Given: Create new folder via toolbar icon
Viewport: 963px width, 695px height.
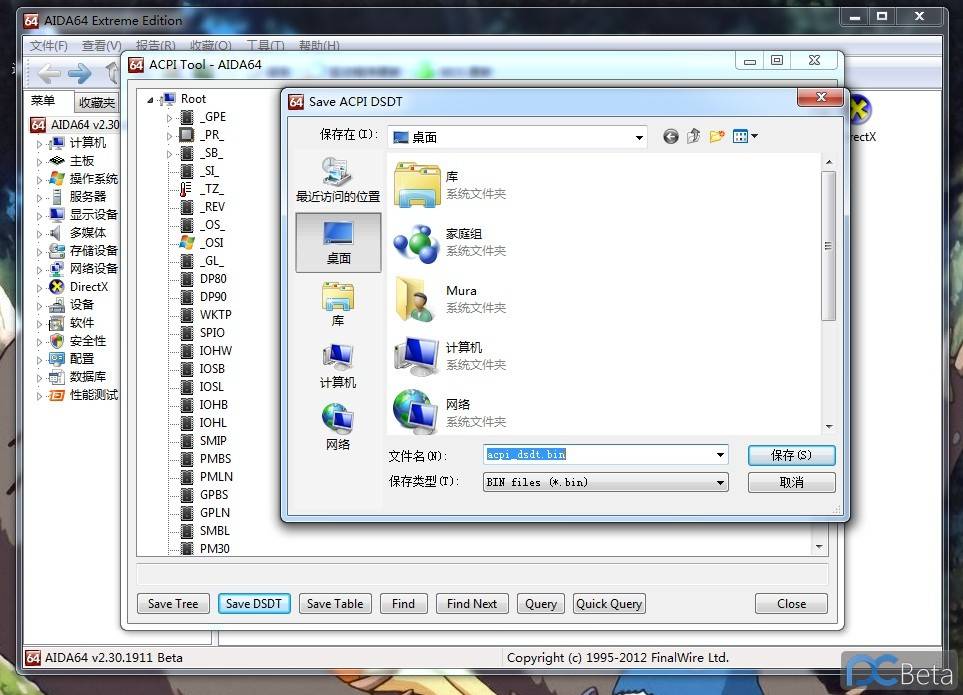Looking at the screenshot, I should coord(716,137).
